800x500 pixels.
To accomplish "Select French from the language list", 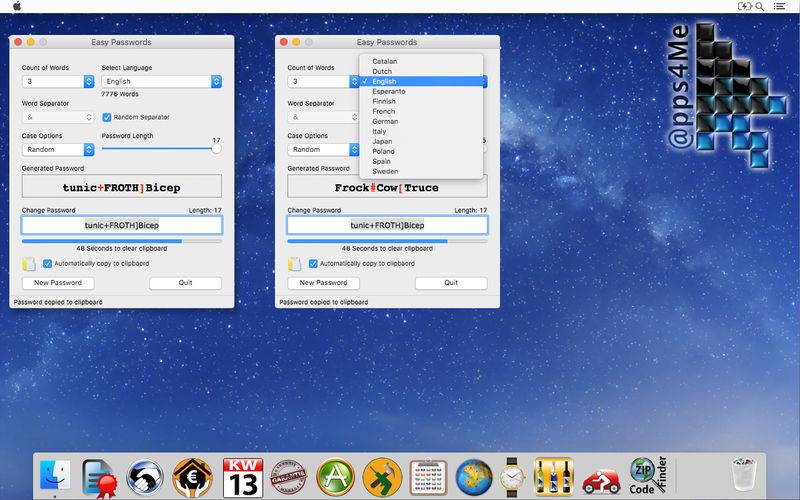I will tap(421, 111).
